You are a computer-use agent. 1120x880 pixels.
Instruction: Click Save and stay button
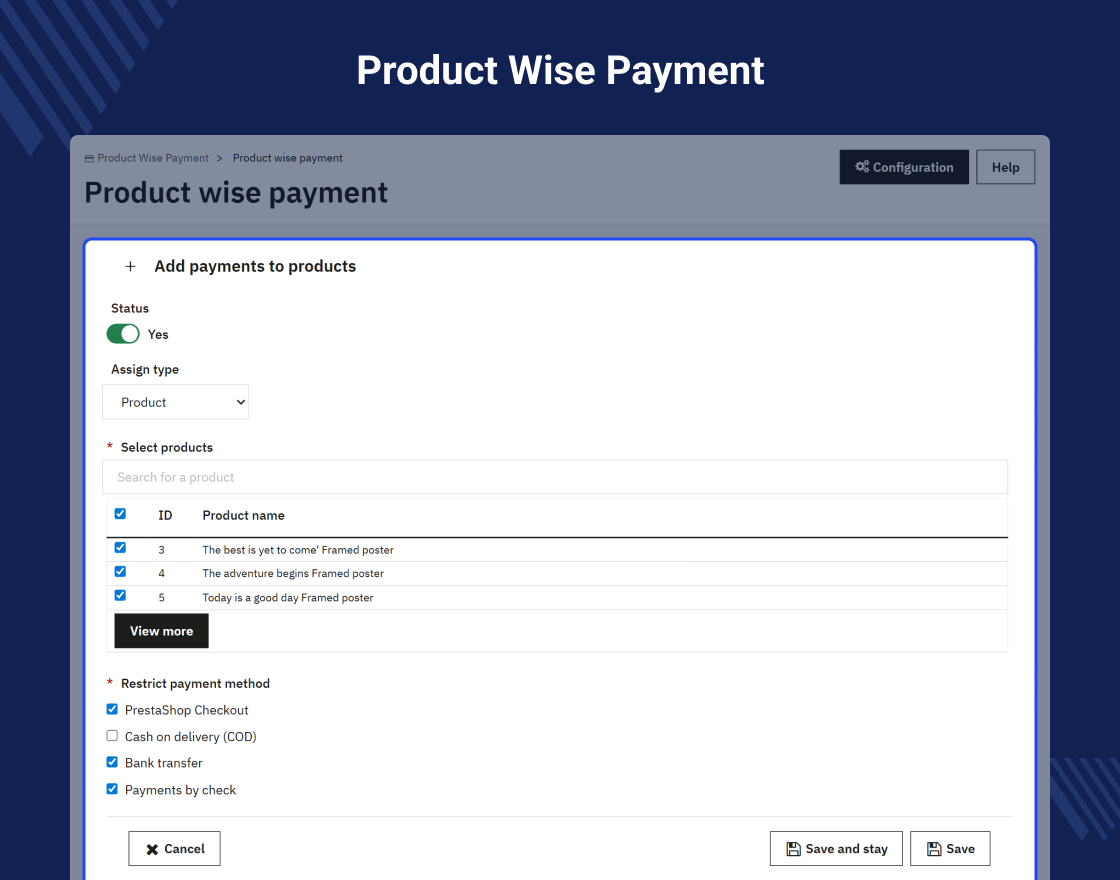point(836,849)
